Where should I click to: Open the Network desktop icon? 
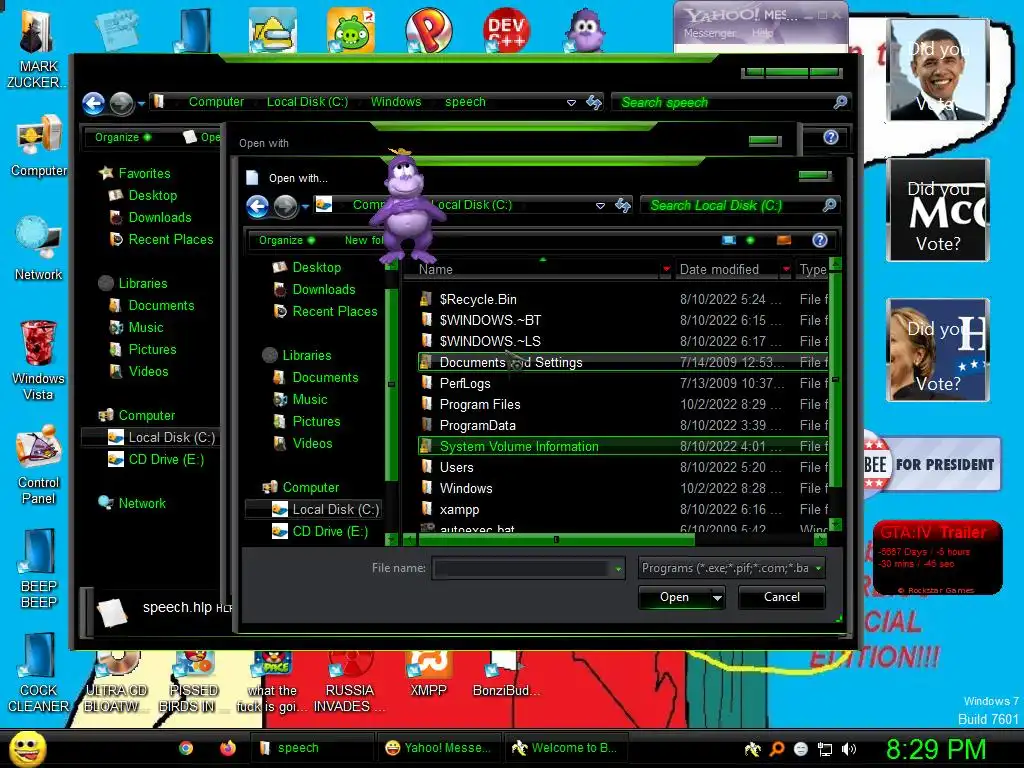pos(39,249)
